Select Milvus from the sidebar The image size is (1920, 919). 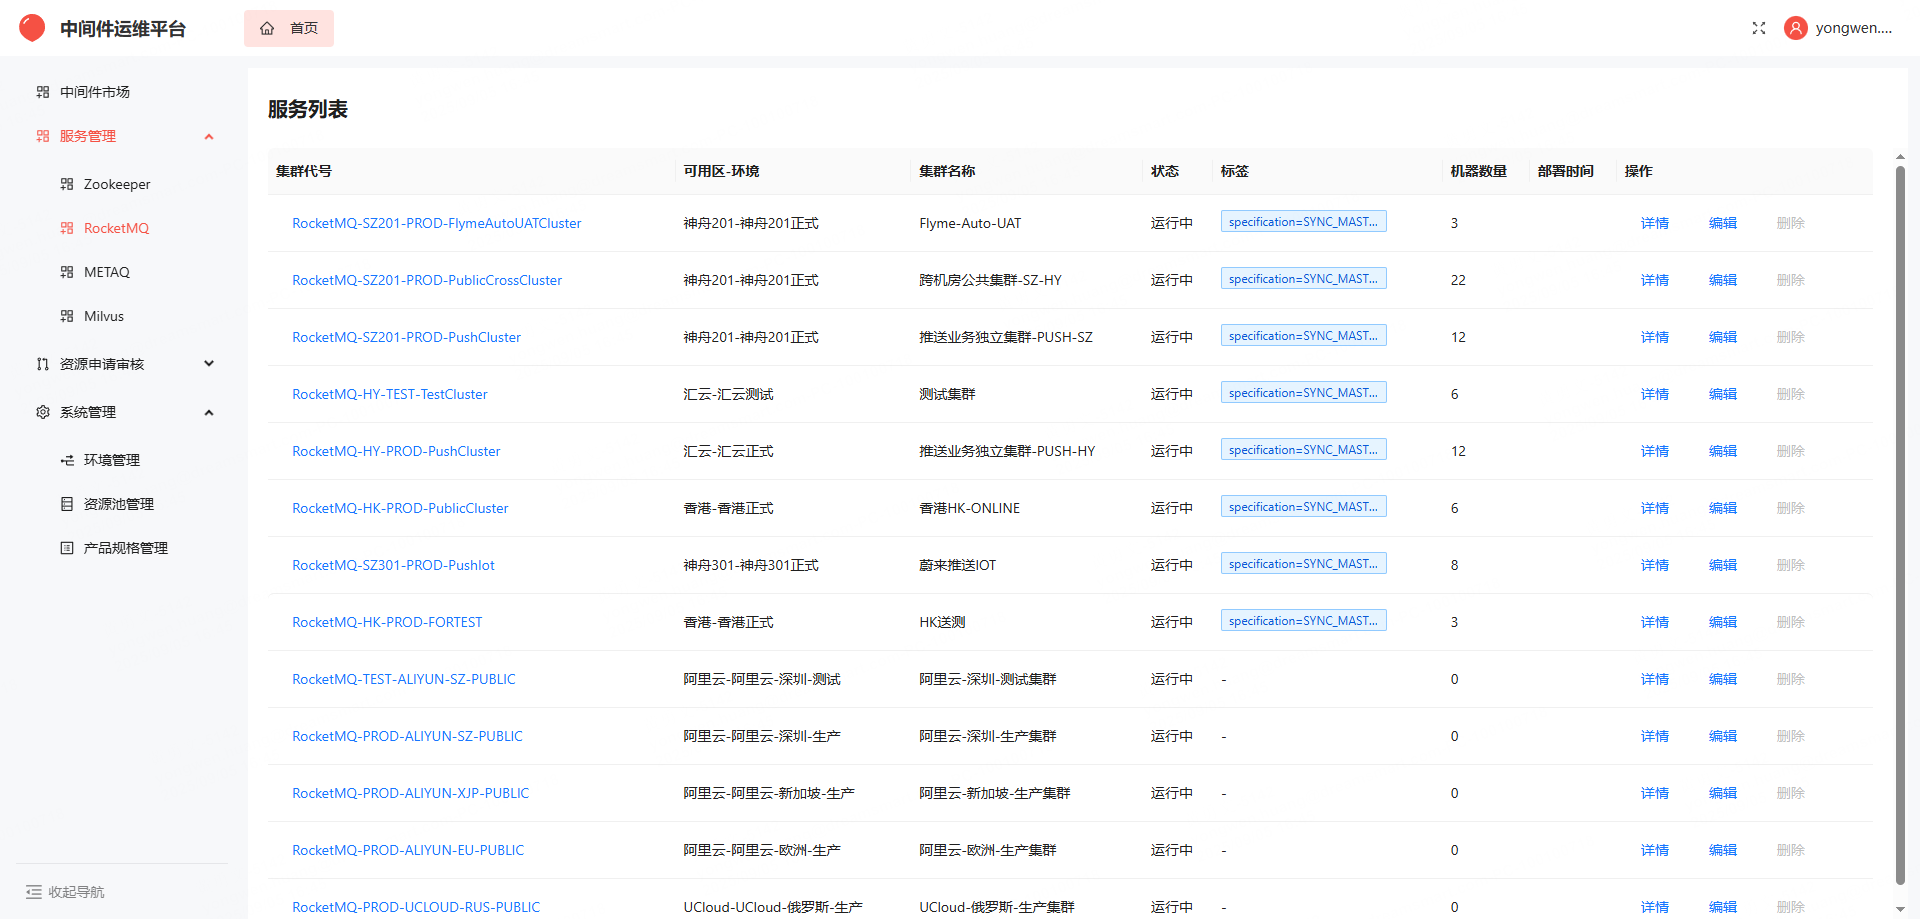104,315
